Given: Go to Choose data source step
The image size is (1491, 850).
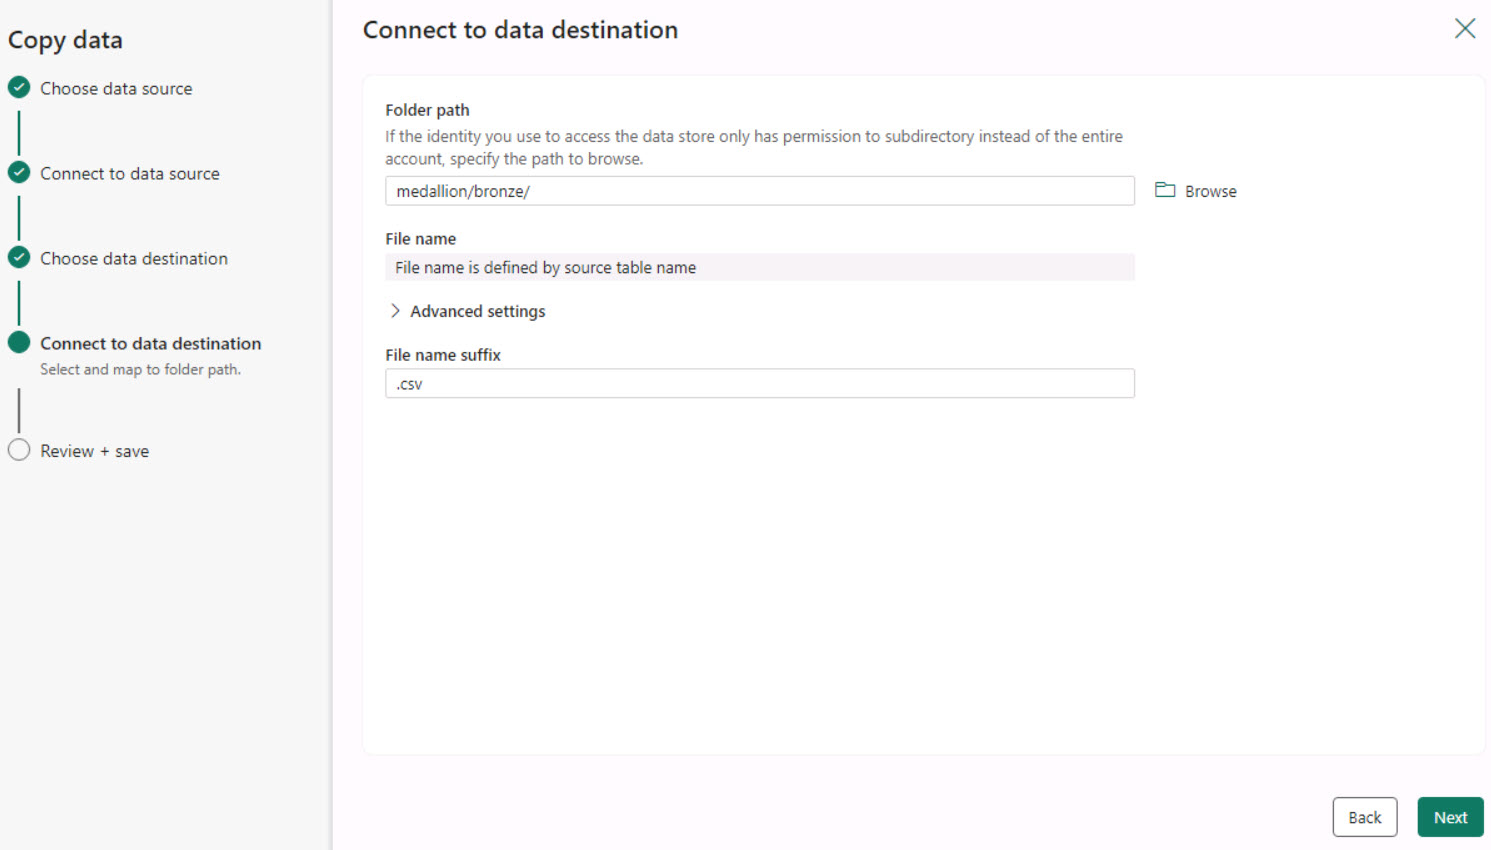Looking at the screenshot, I should (x=116, y=89).
